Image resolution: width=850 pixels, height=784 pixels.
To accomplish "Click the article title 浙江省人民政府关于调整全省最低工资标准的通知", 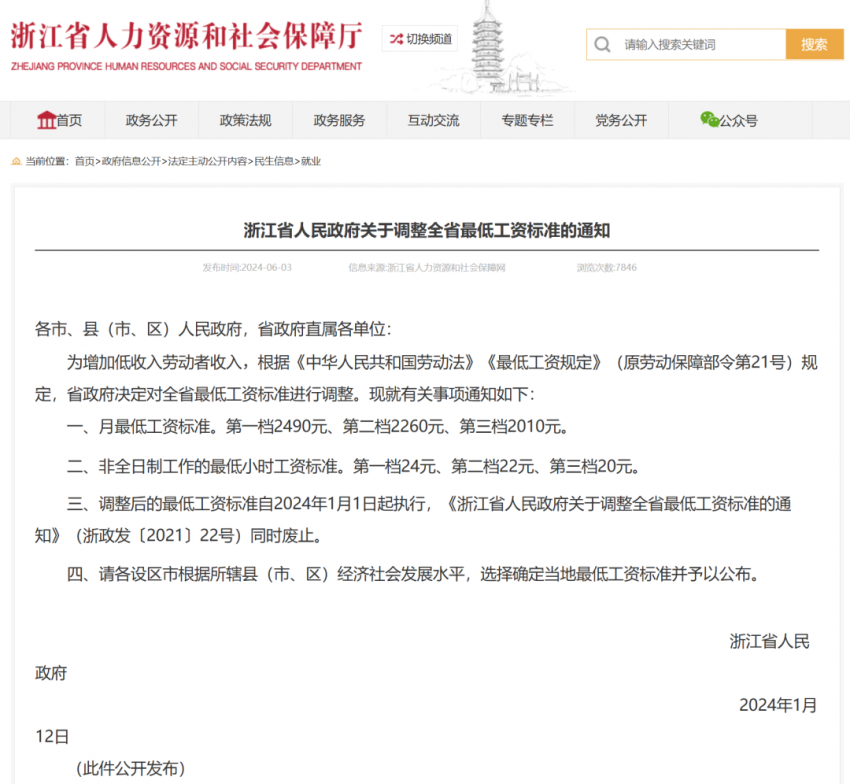I will click(427, 230).
